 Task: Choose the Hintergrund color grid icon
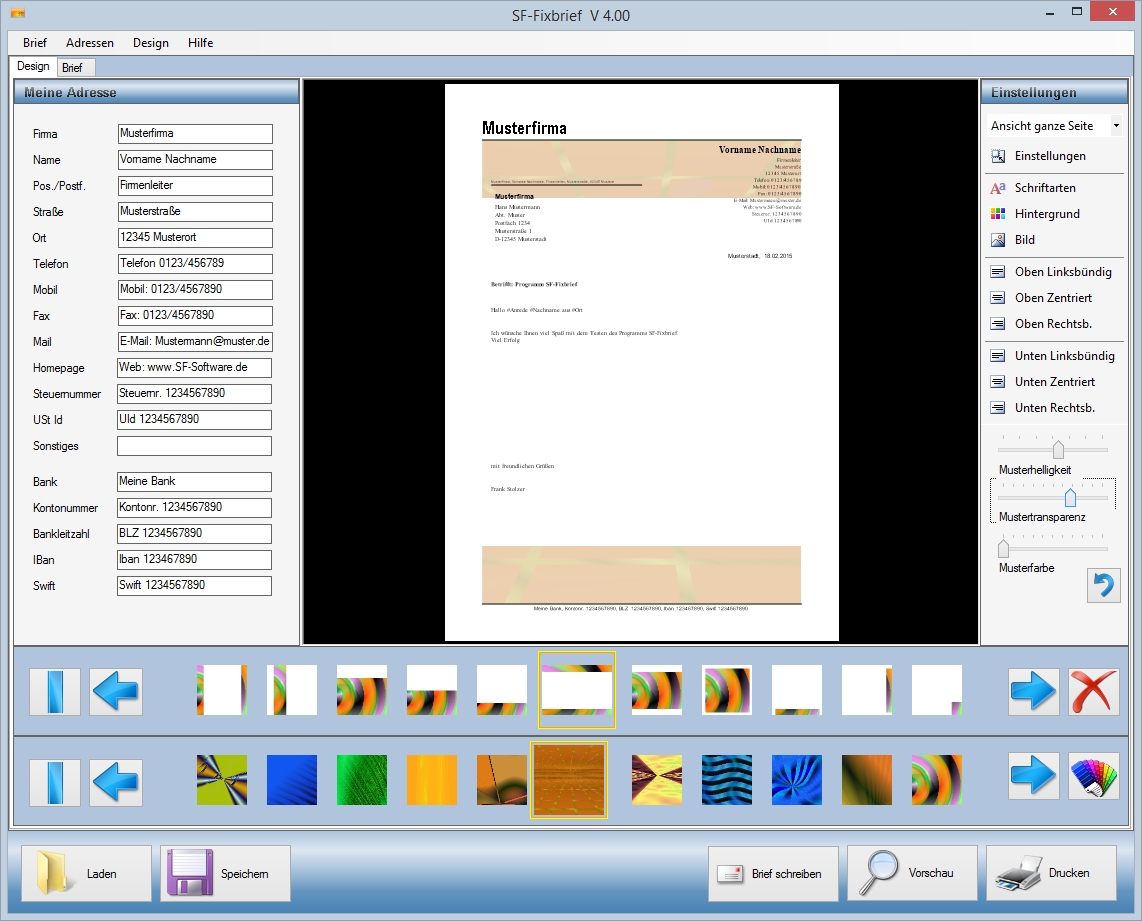(998, 213)
